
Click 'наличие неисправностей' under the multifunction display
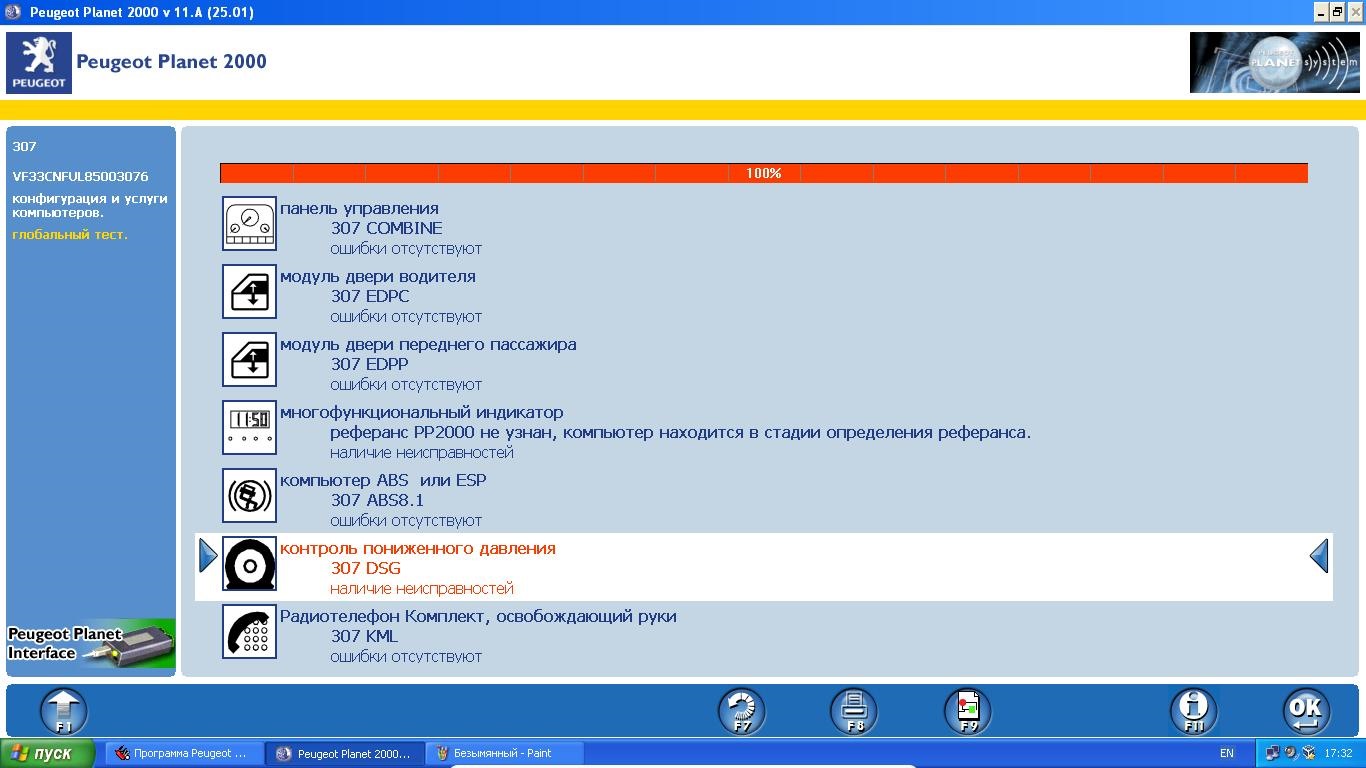pyautogui.click(x=422, y=452)
